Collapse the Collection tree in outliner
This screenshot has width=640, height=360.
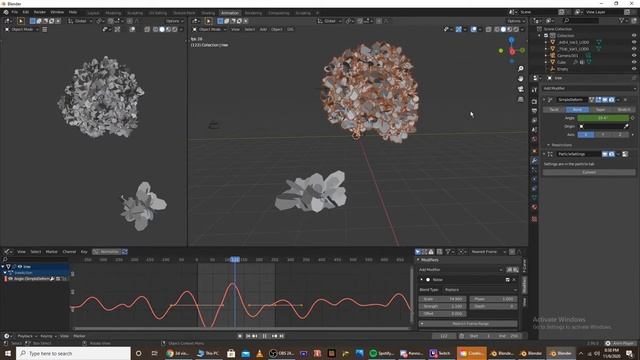tap(540, 36)
